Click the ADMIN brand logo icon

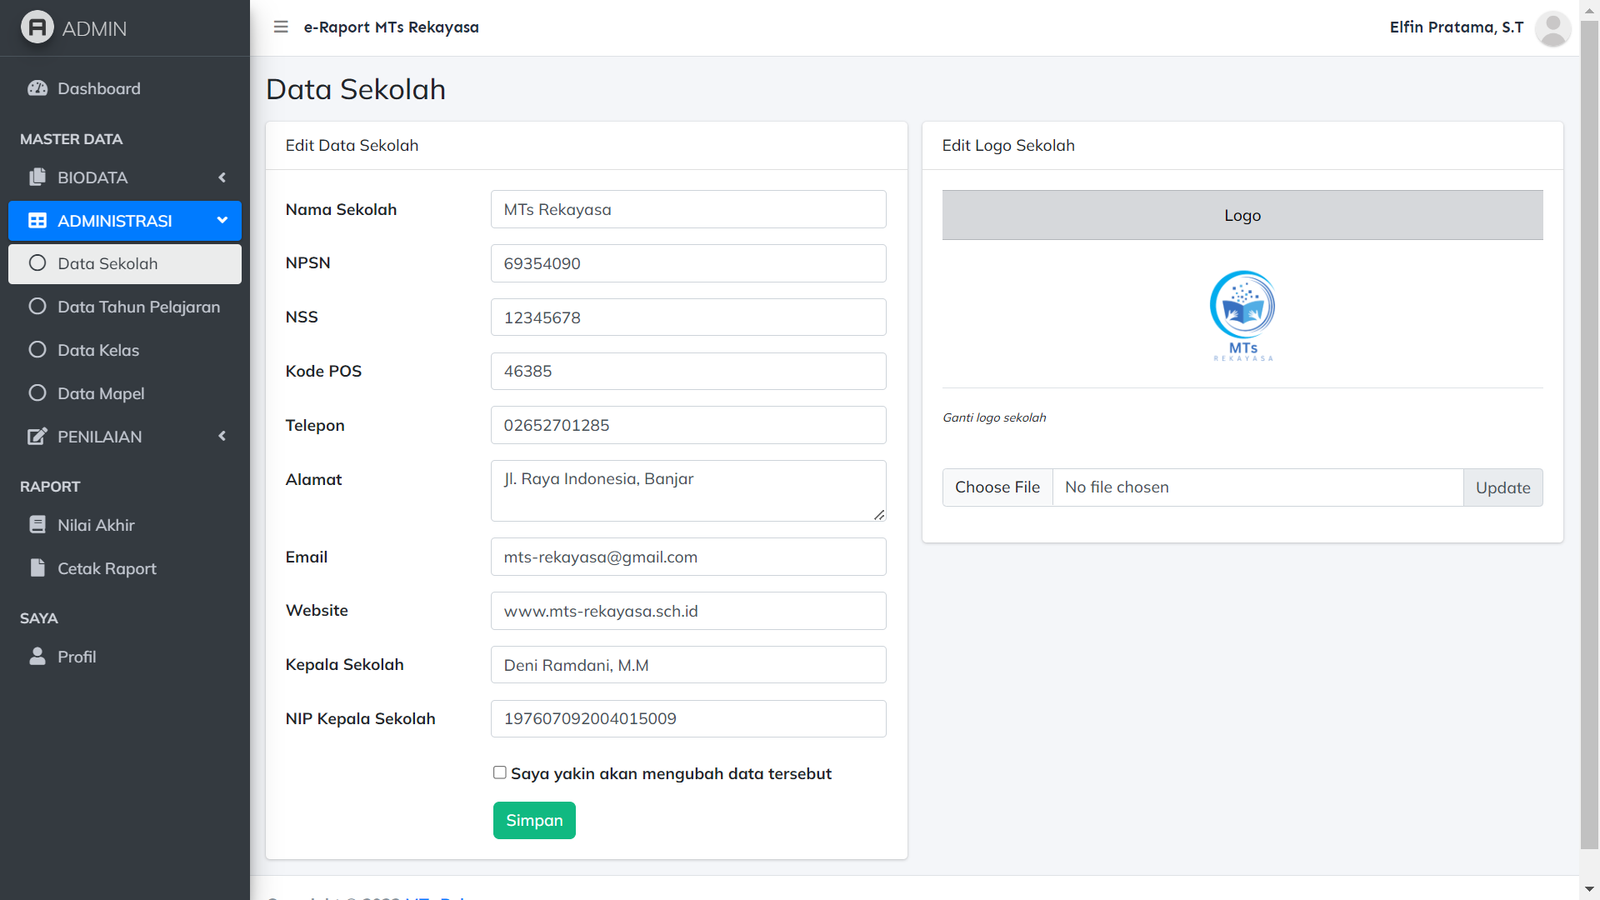37,27
